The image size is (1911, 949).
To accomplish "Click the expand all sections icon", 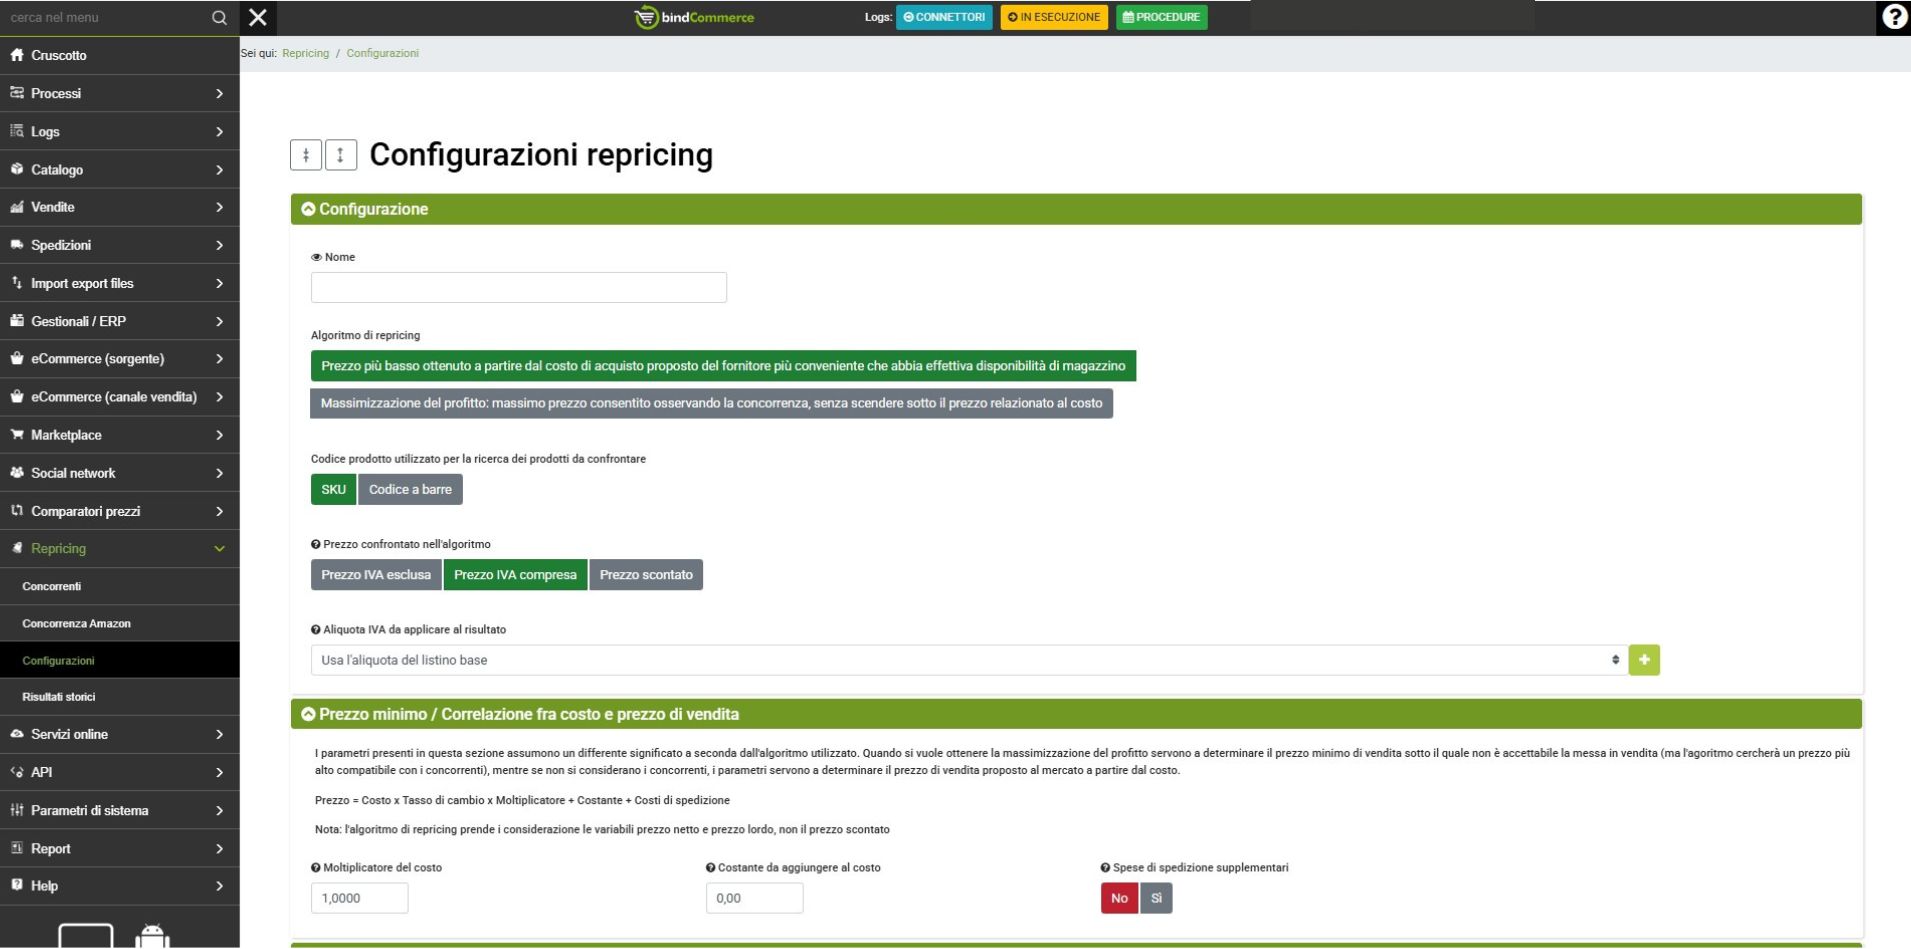I will point(341,155).
